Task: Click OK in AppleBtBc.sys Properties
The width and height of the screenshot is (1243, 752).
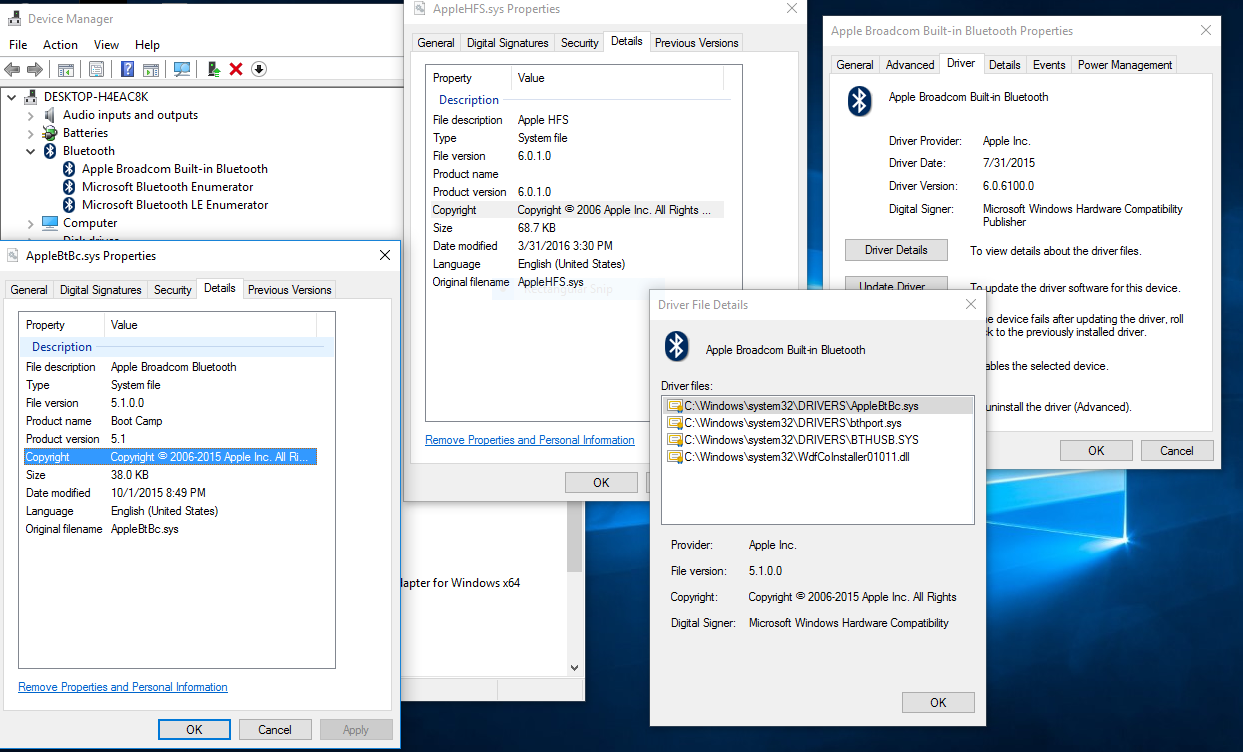Action: point(194,730)
